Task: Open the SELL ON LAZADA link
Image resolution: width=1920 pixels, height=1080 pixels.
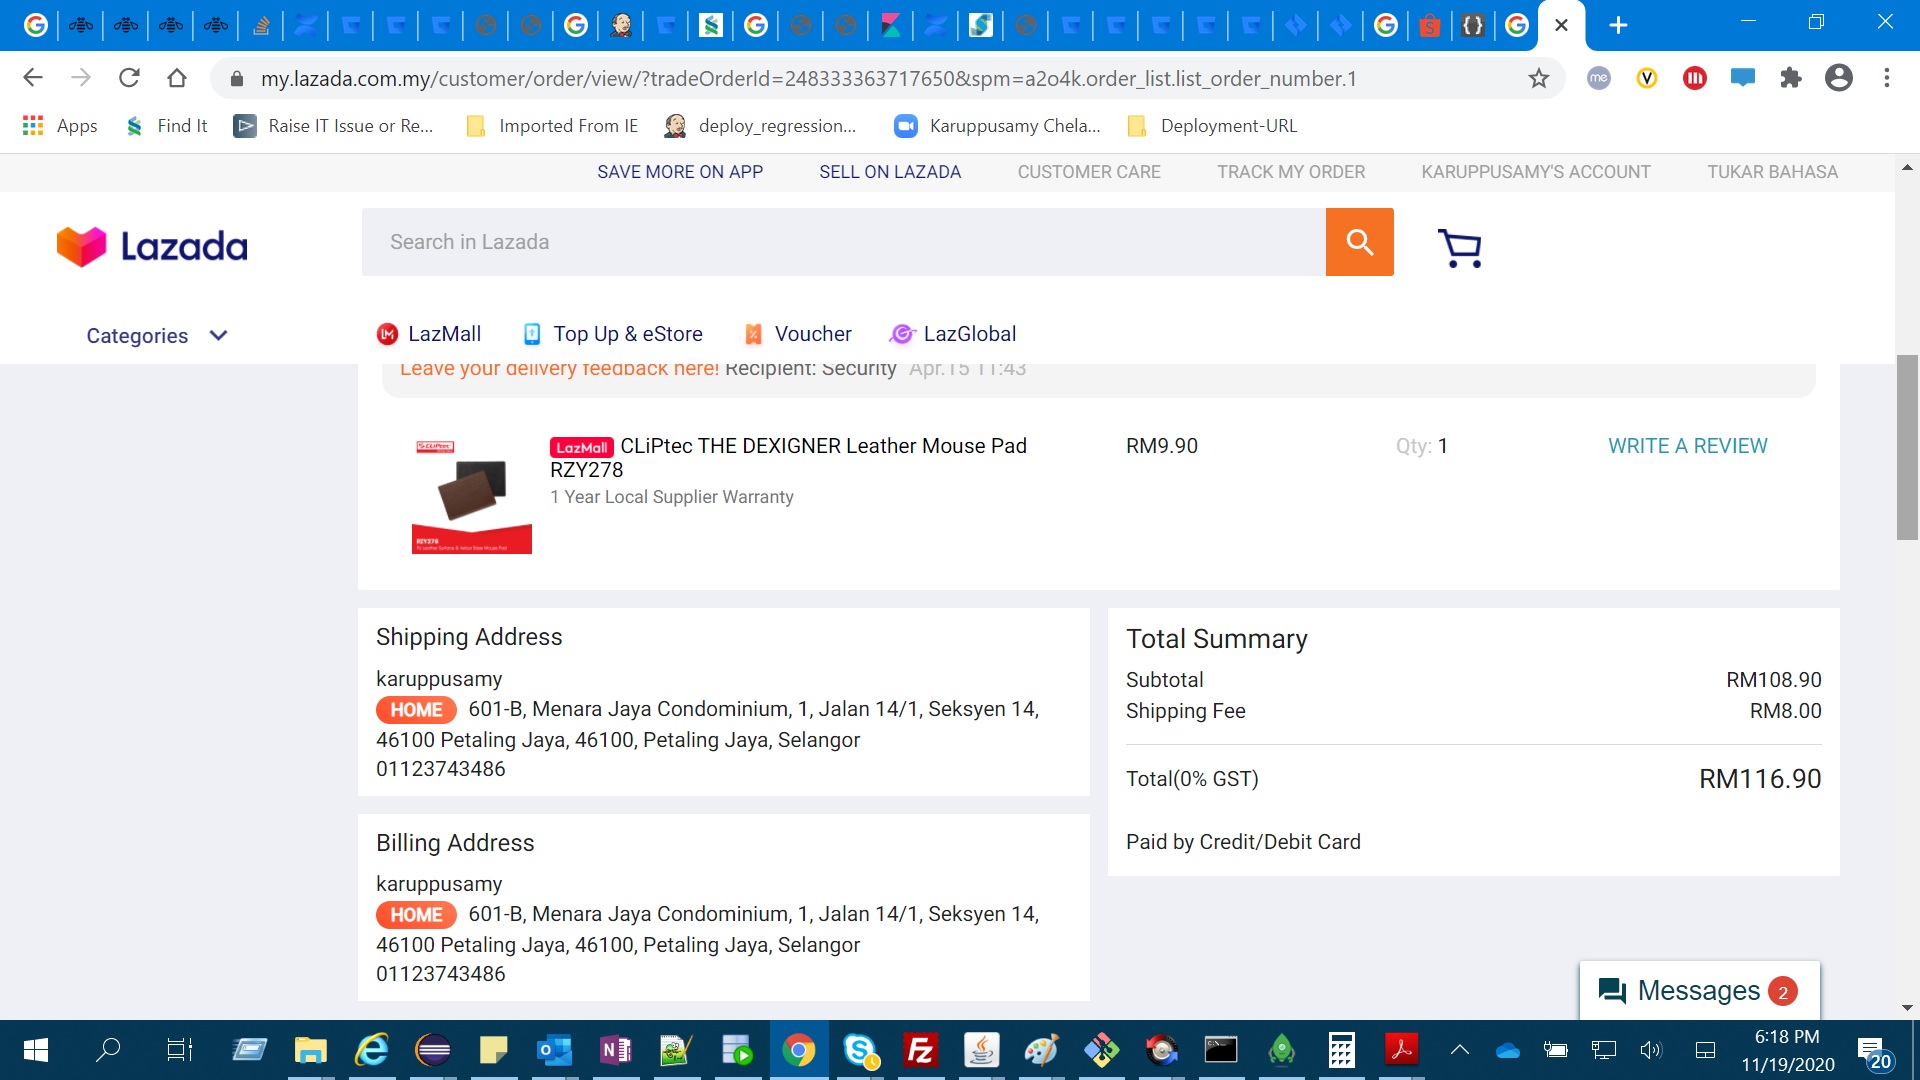Action: click(890, 172)
